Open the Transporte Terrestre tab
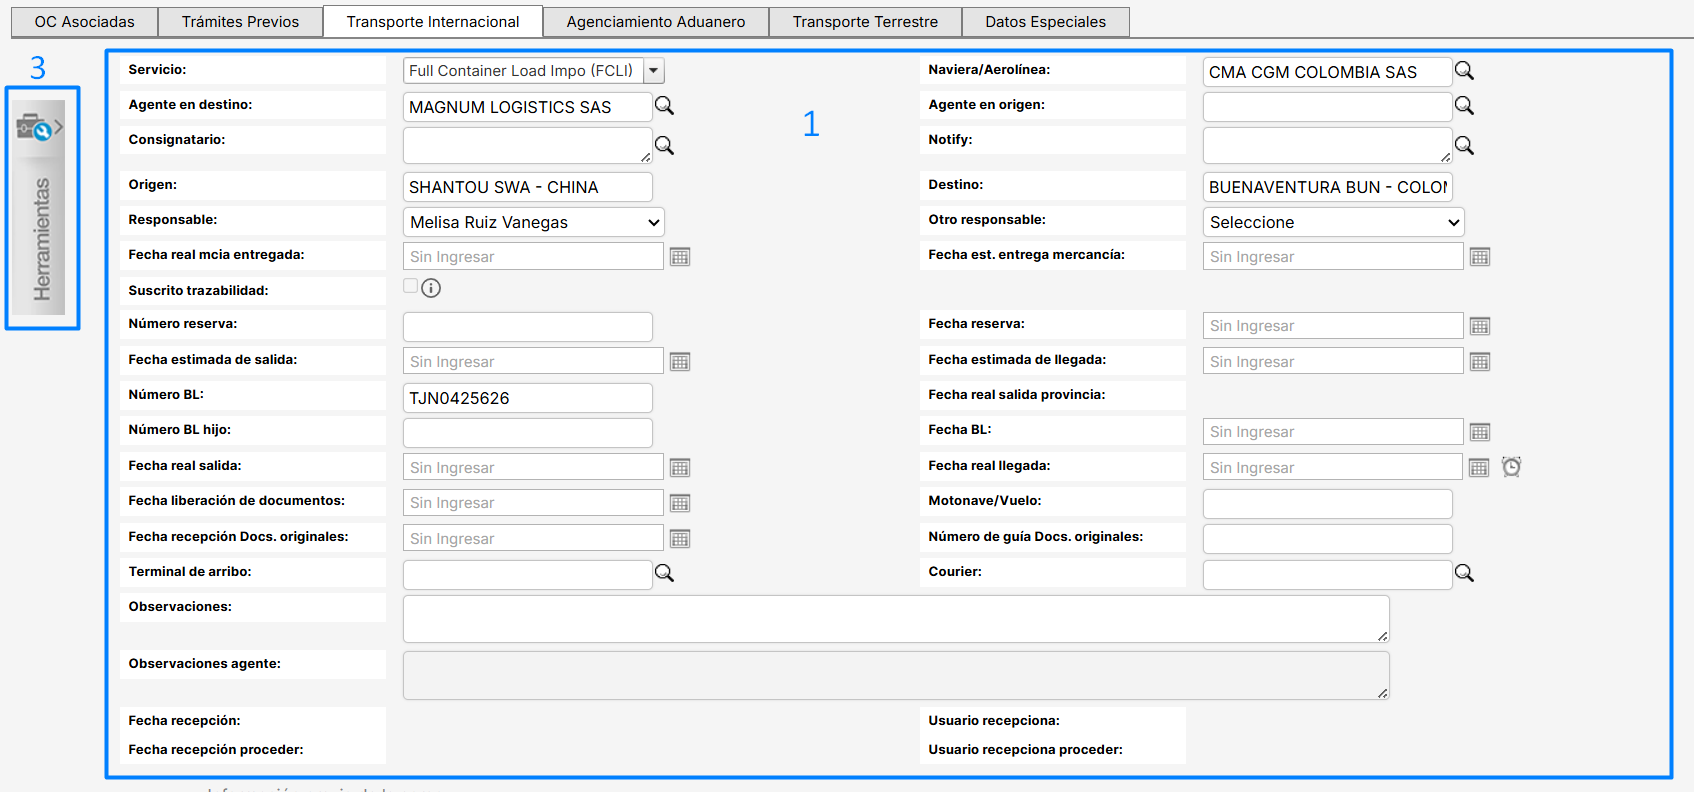 pos(865,22)
